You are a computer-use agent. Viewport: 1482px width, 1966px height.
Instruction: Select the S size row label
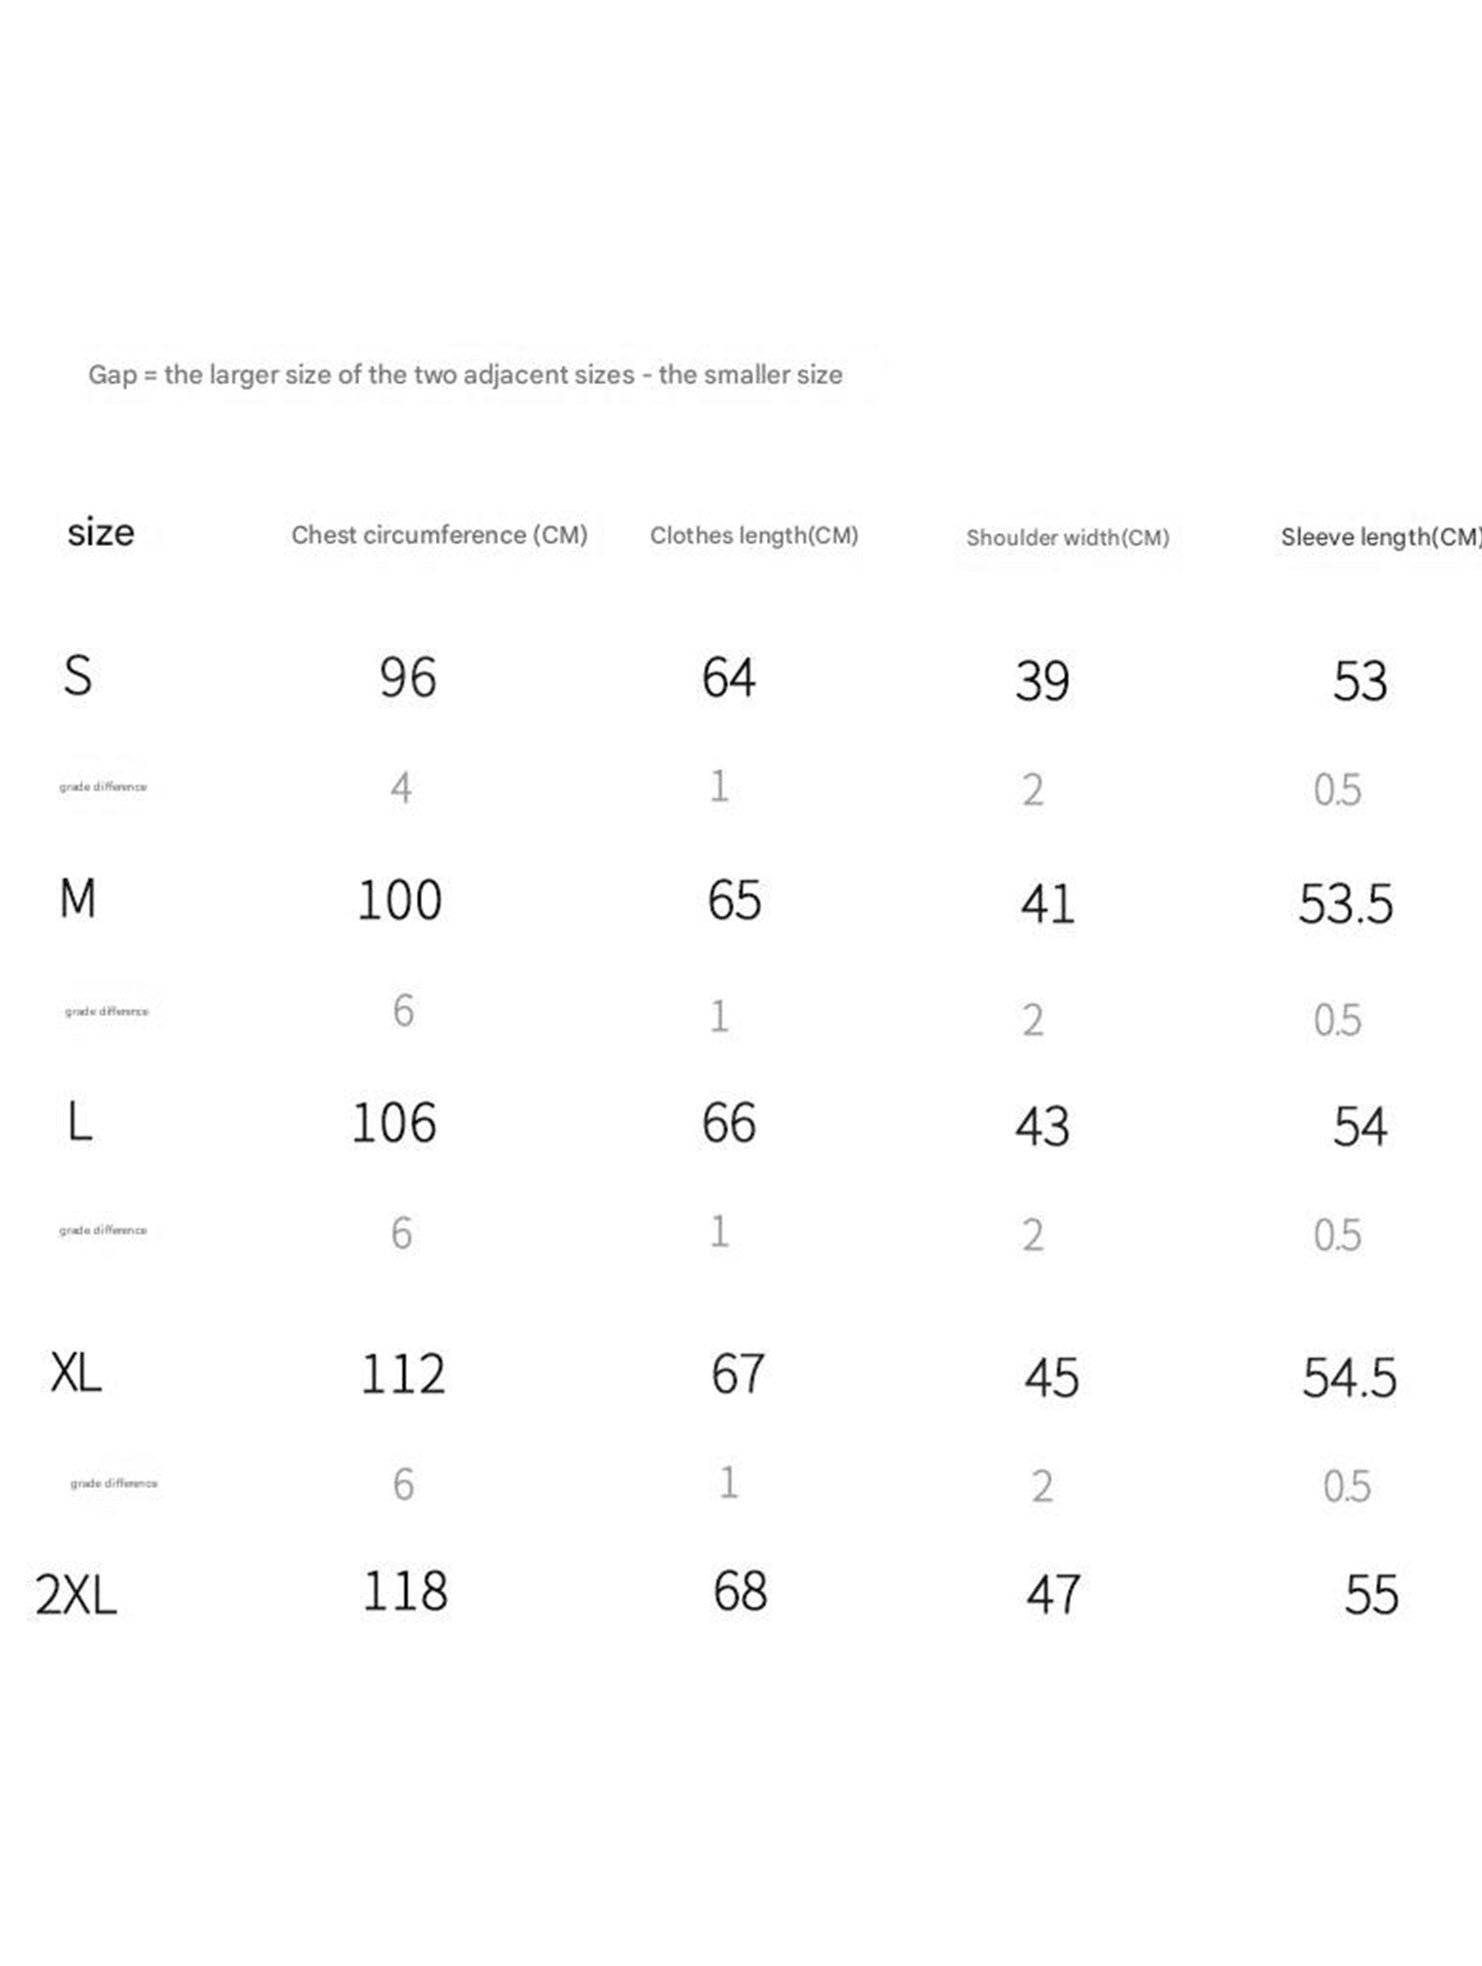(x=78, y=676)
